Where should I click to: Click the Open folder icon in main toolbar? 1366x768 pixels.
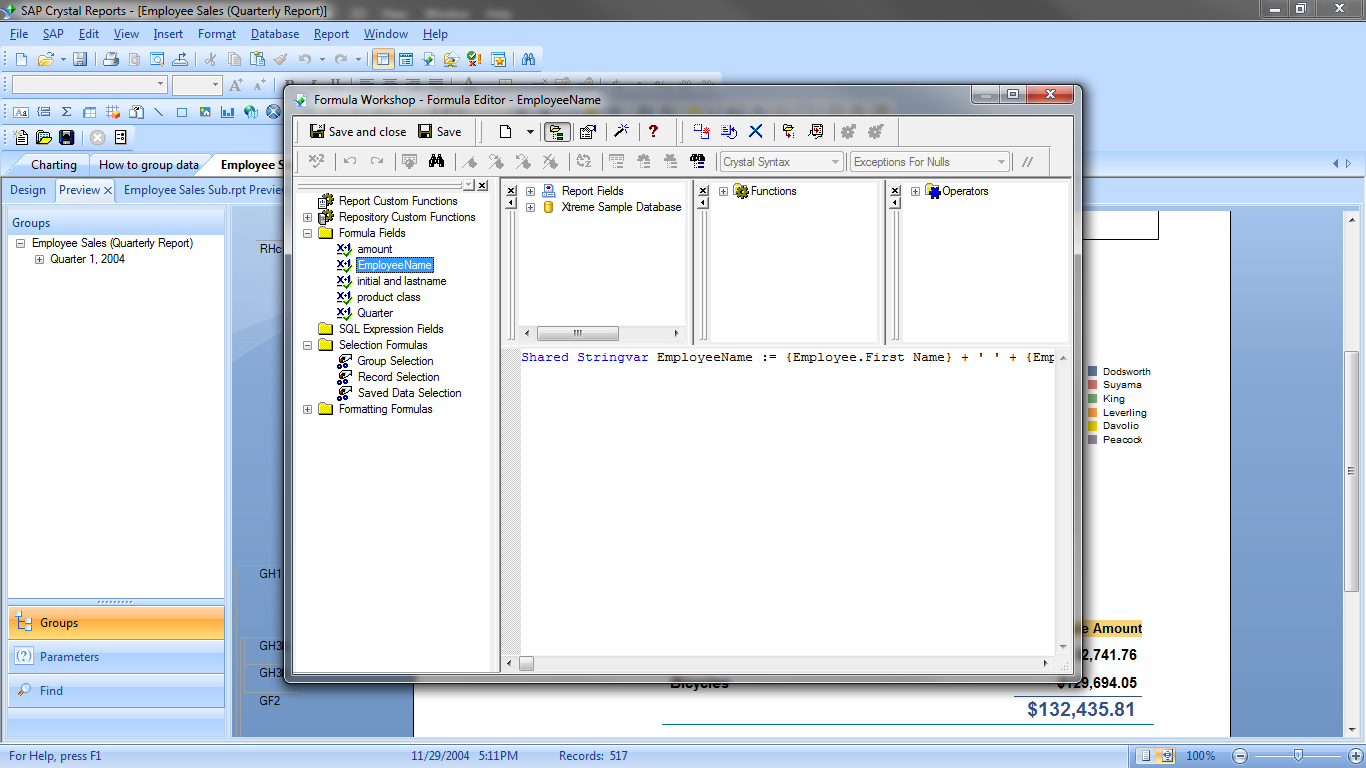(46, 59)
